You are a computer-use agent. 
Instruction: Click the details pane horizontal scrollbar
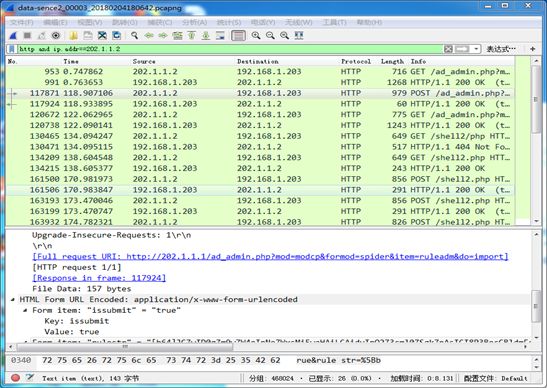[x=125, y=347]
